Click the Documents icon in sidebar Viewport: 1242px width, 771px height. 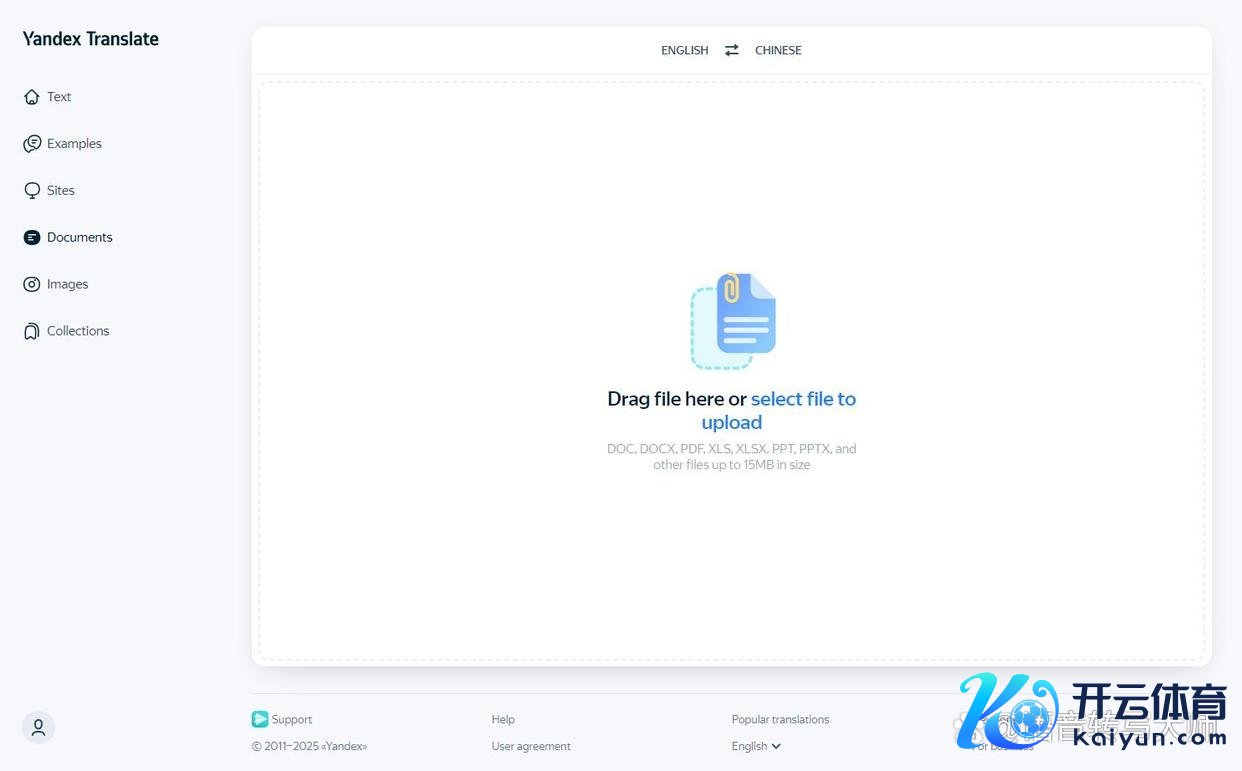pos(32,238)
